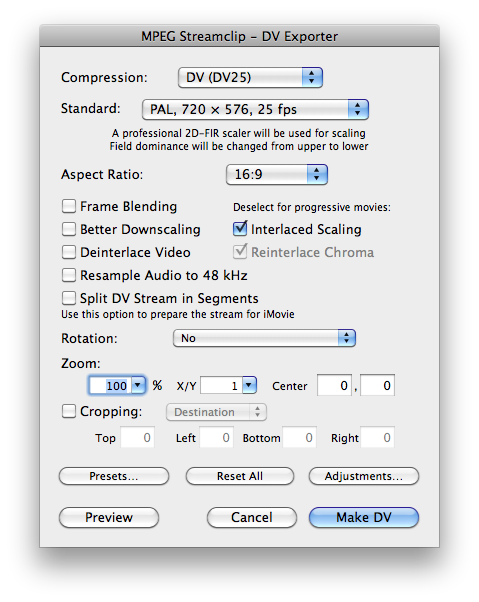Enable the Cropping checkbox
Viewport: 479px width, 602px height.
[x=69, y=411]
